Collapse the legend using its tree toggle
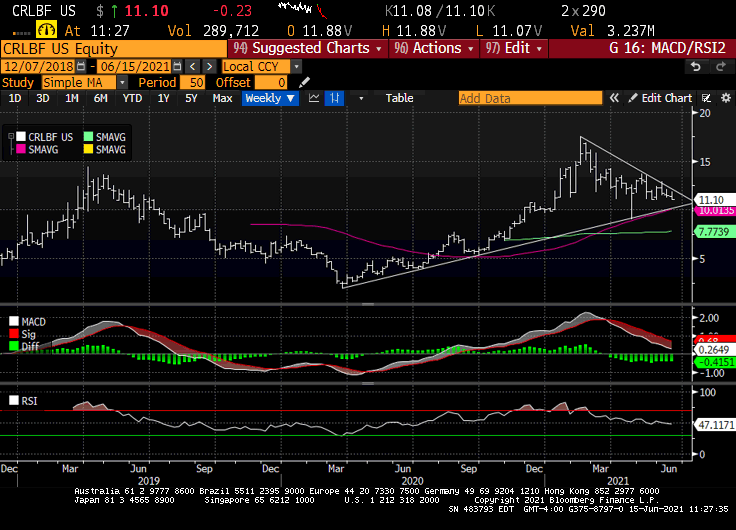The width and height of the screenshot is (736, 530). click(11, 137)
